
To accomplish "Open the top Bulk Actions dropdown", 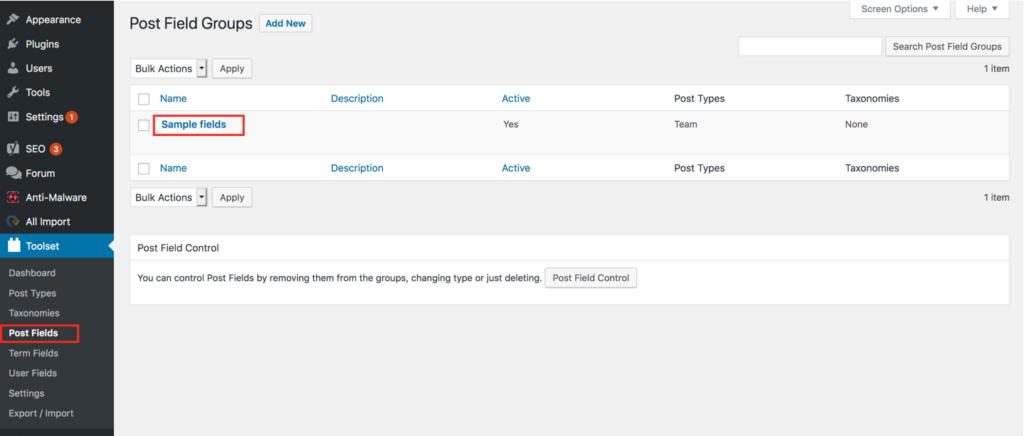I will (168, 69).
